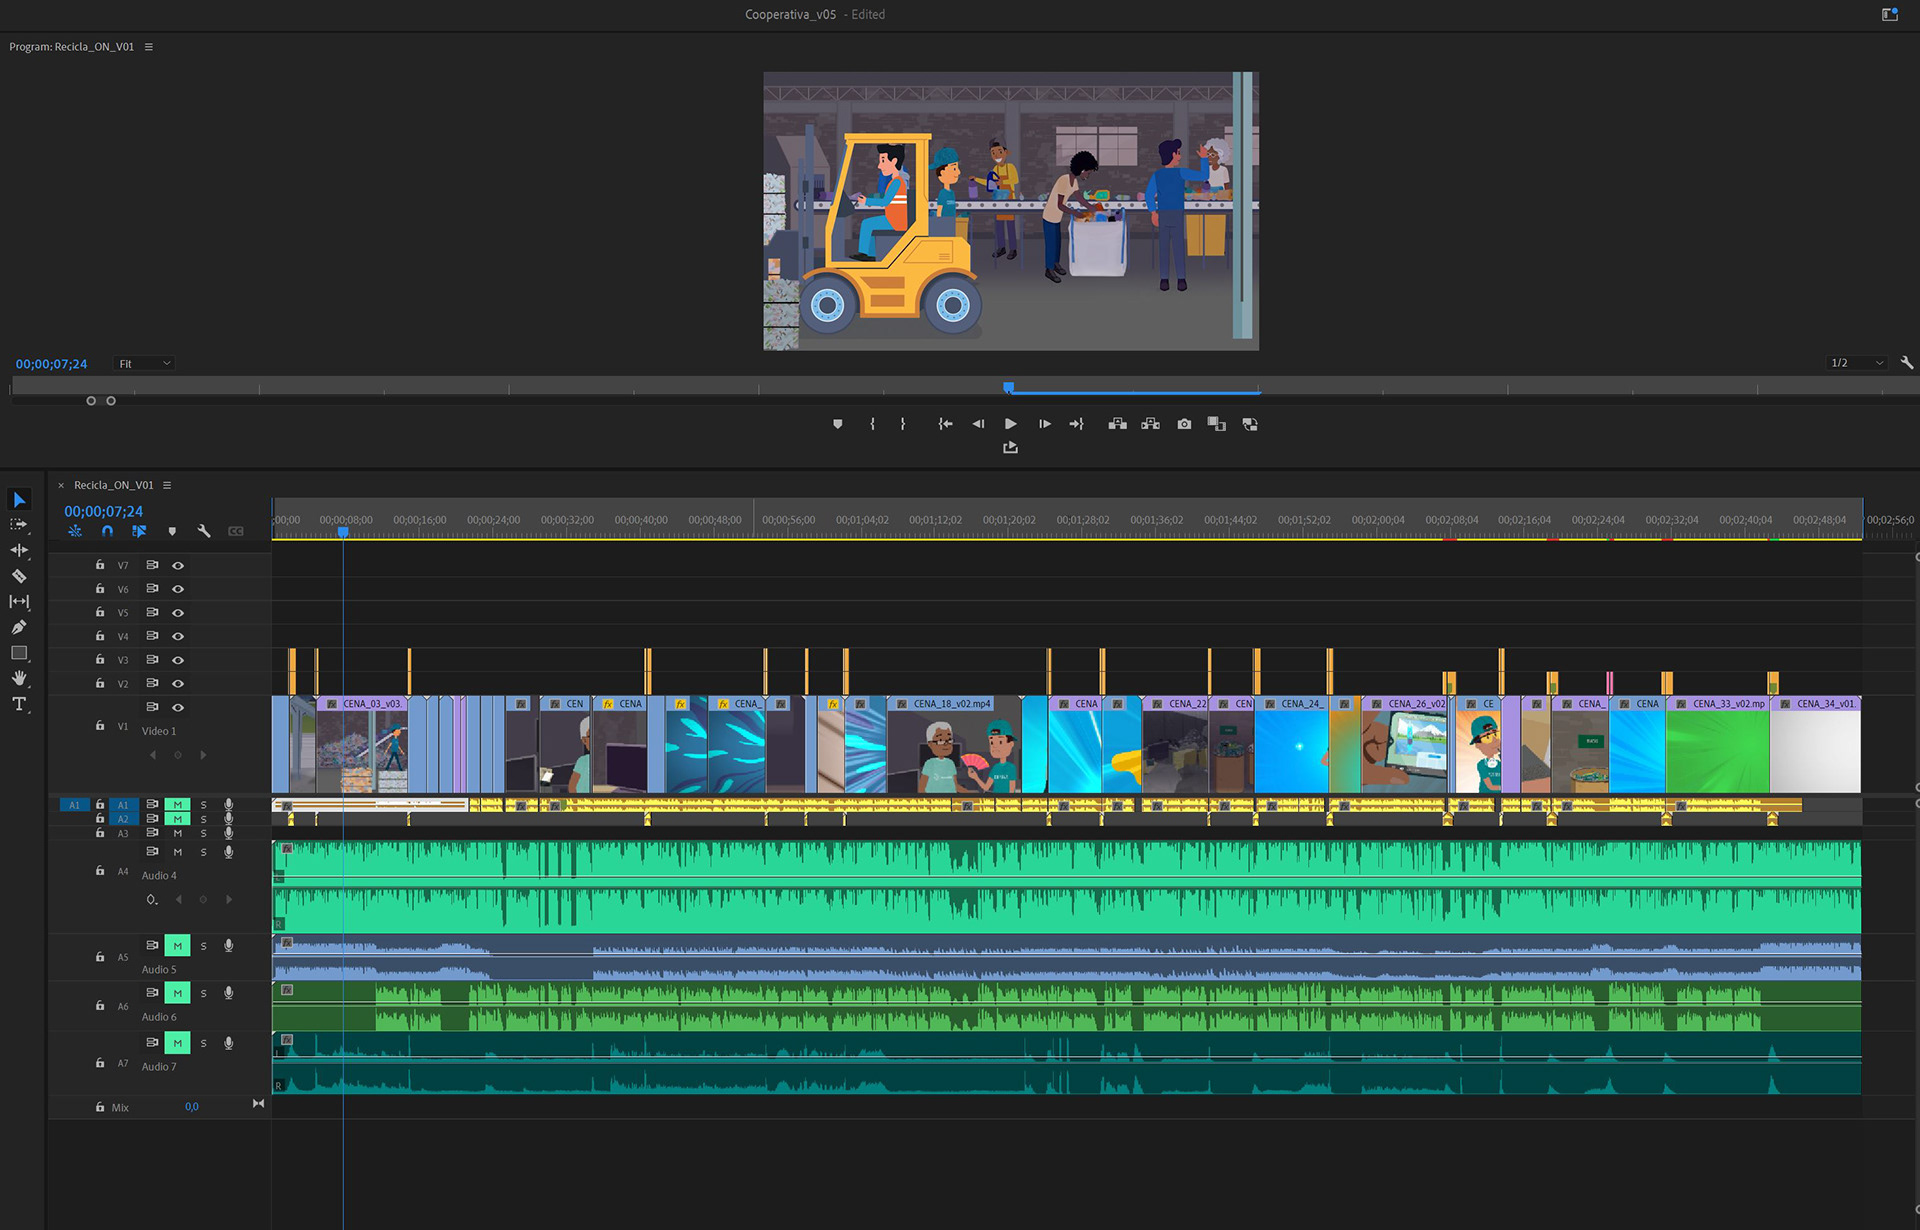
Task: Open timeline display settings wrench
Action: [x=204, y=531]
